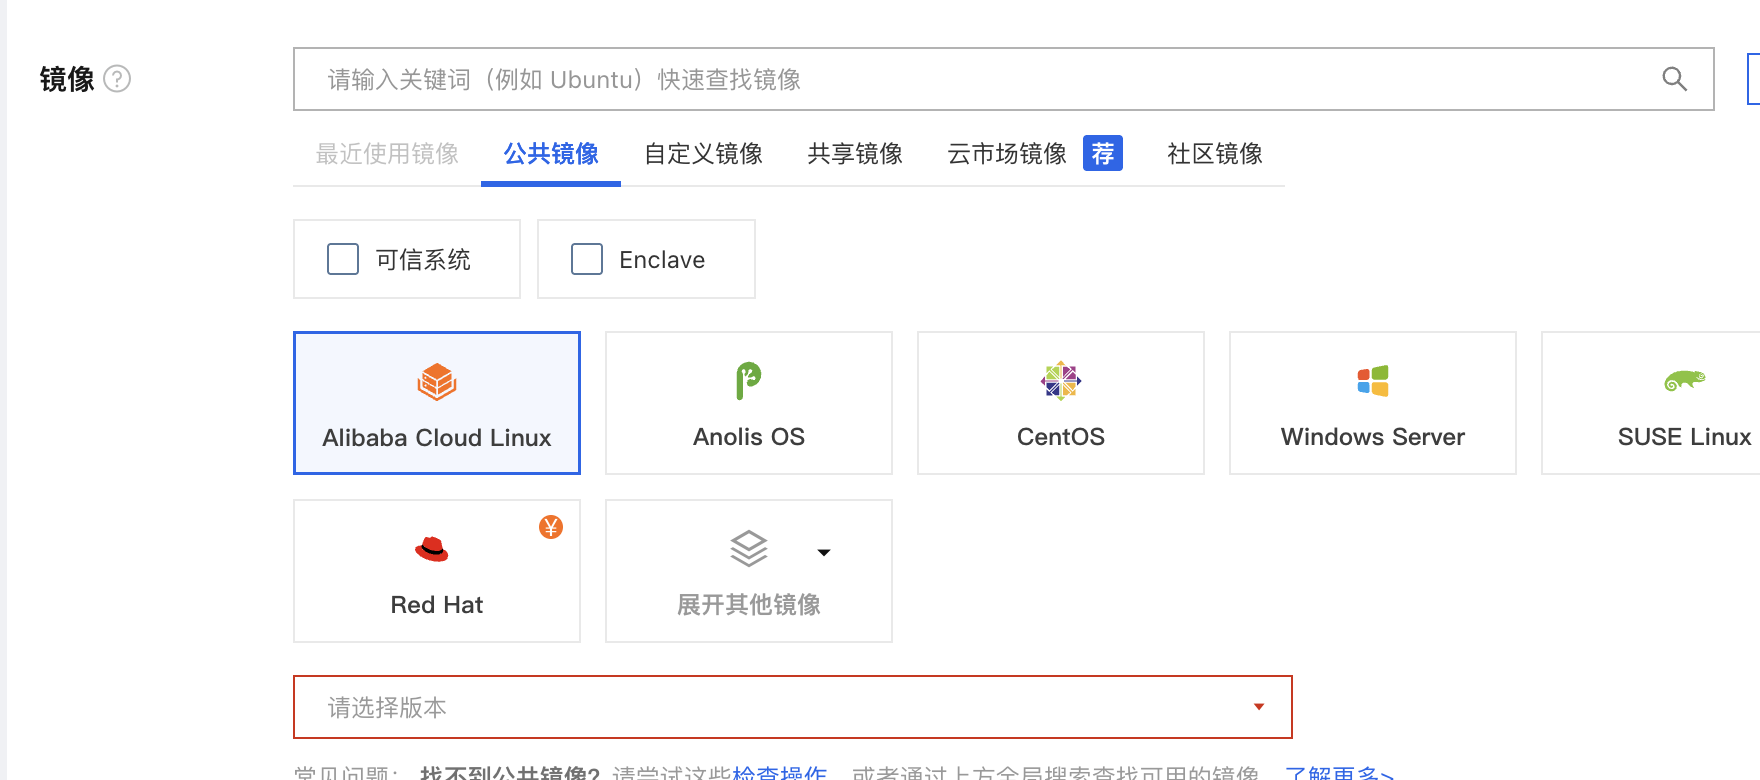The width and height of the screenshot is (1760, 780).
Task: Click the stacked layers icon in 展开其他镜像
Action: [x=748, y=549]
